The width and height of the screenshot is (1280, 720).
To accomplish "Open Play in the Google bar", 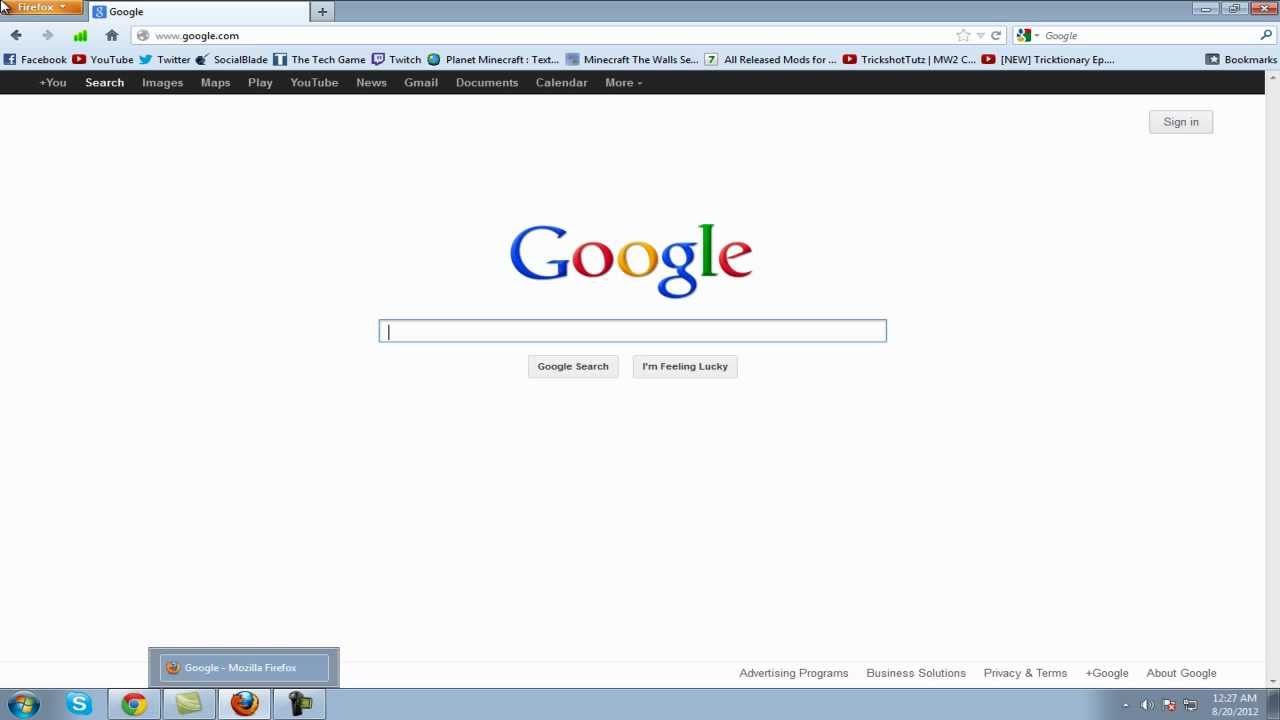I will (260, 83).
